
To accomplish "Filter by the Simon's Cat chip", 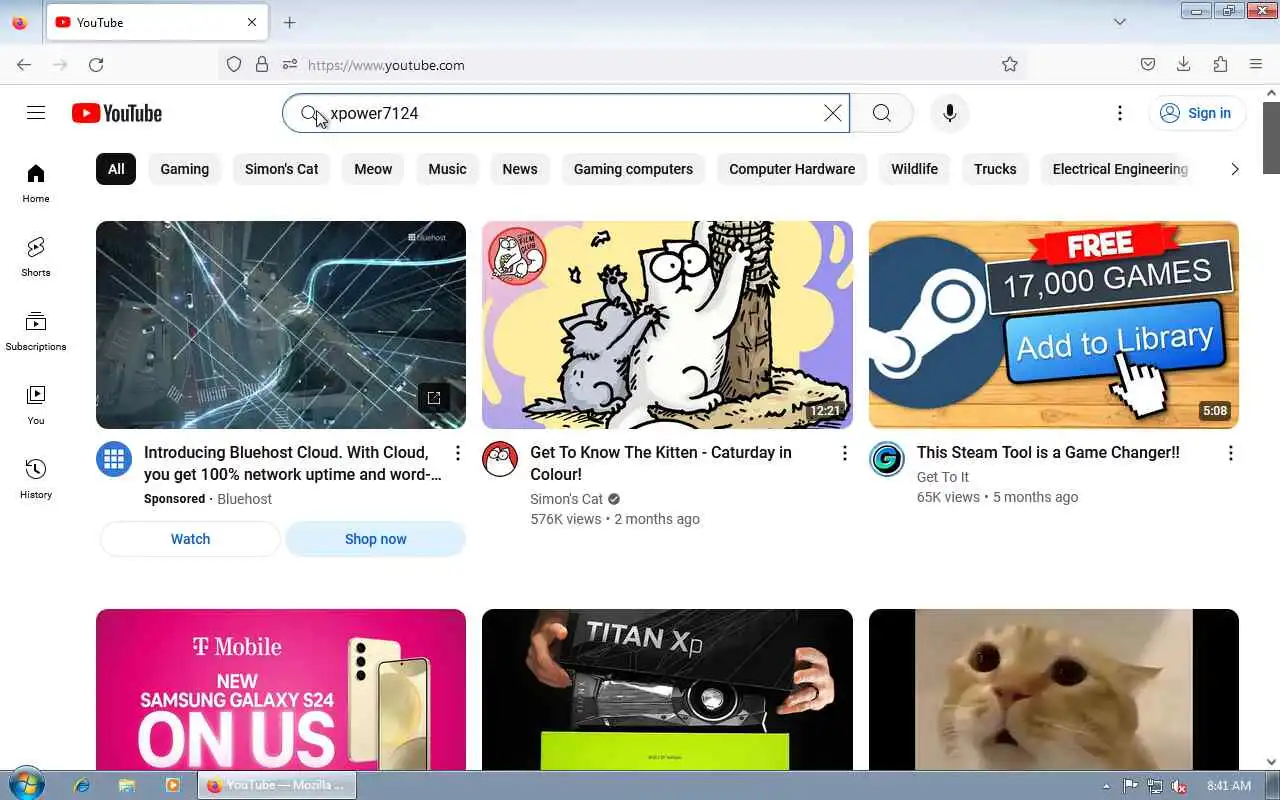I will click(282, 169).
